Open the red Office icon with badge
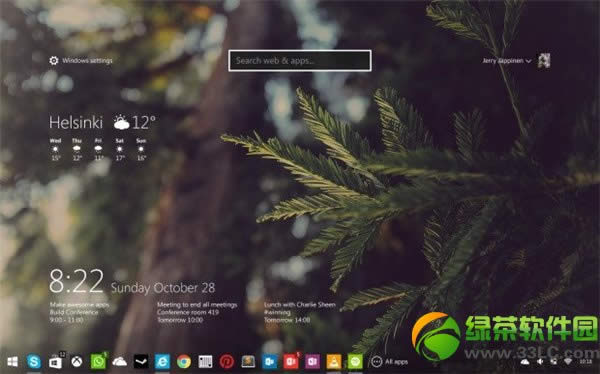Image resolution: width=600 pixels, height=374 pixels. 291,361
